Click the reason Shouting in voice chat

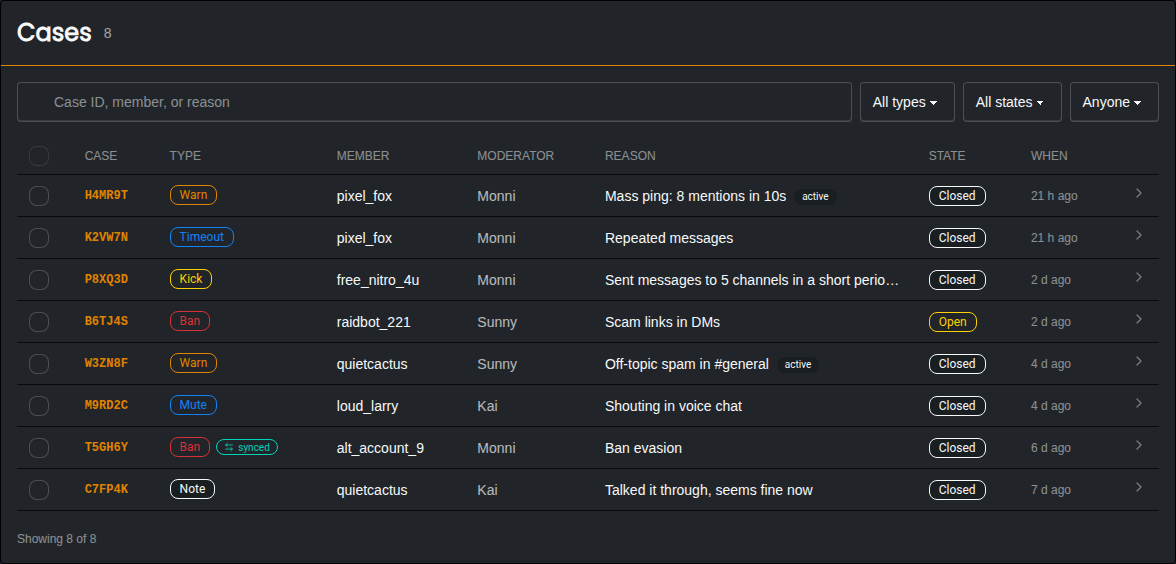click(674, 406)
